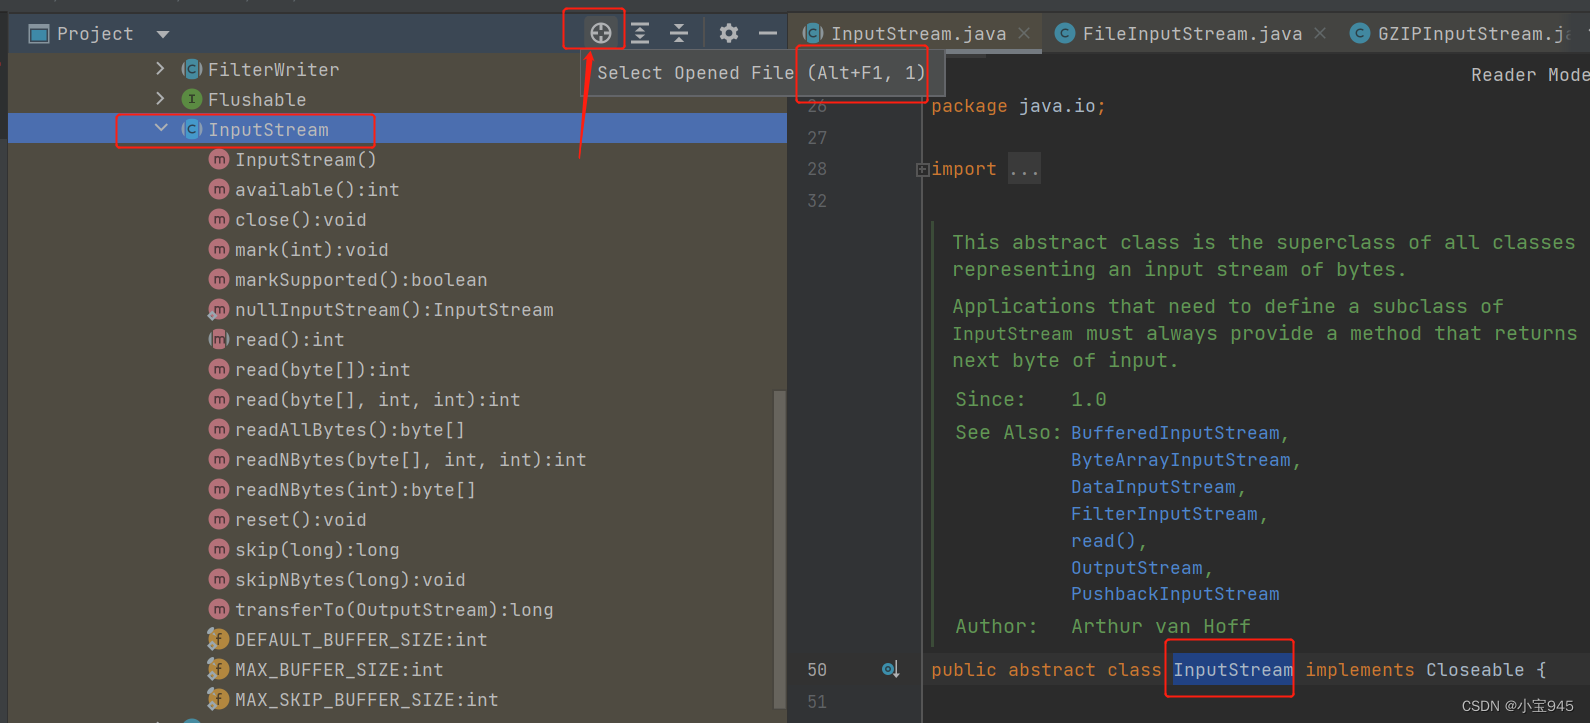This screenshot has width=1590, height=723.
Task: Open DataInputStream doc link
Action: point(1153,487)
